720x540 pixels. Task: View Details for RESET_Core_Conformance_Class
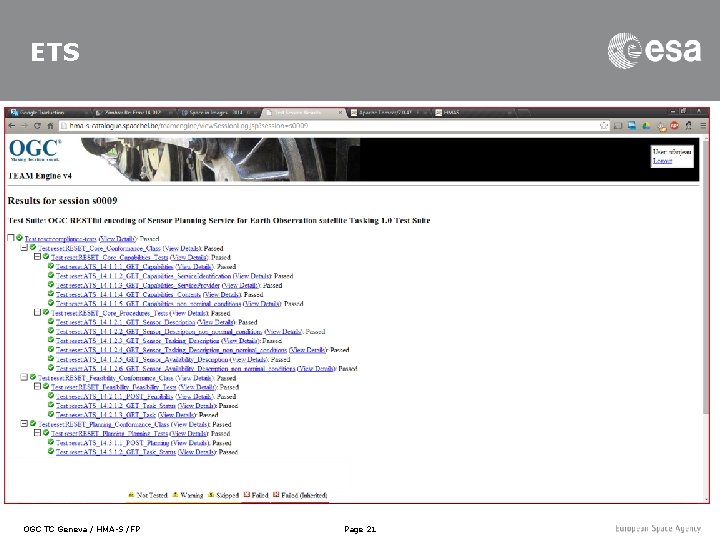coord(182,248)
